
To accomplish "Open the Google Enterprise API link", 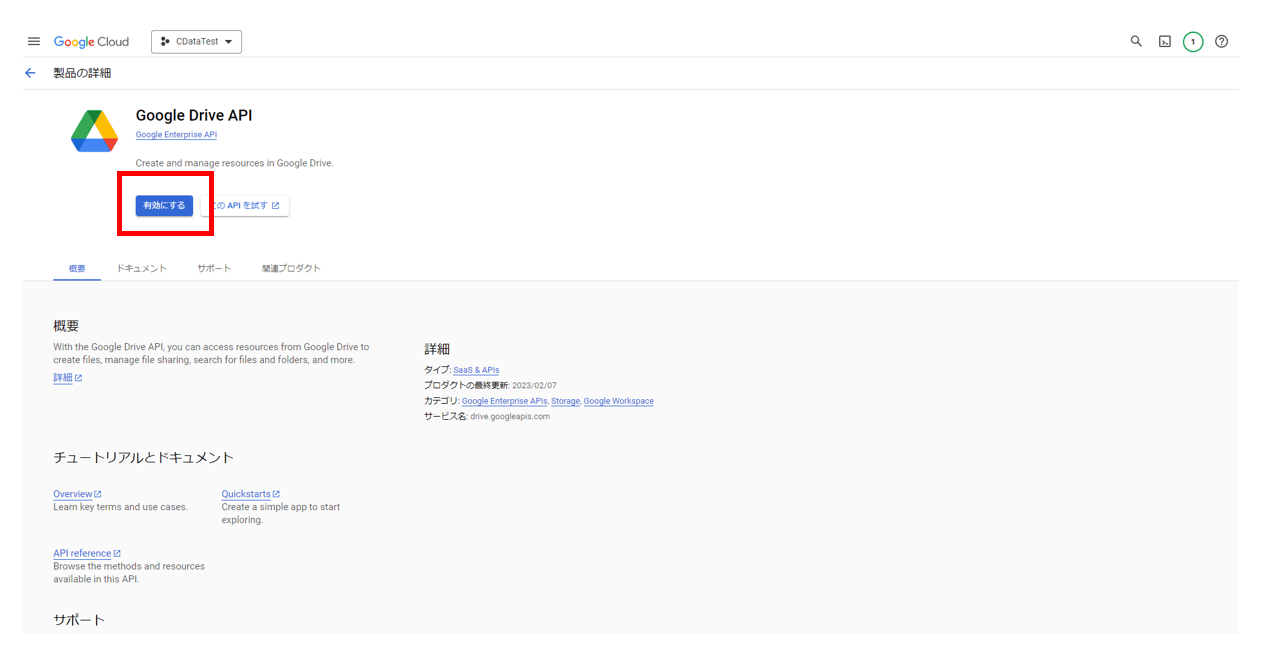I will tap(176, 135).
